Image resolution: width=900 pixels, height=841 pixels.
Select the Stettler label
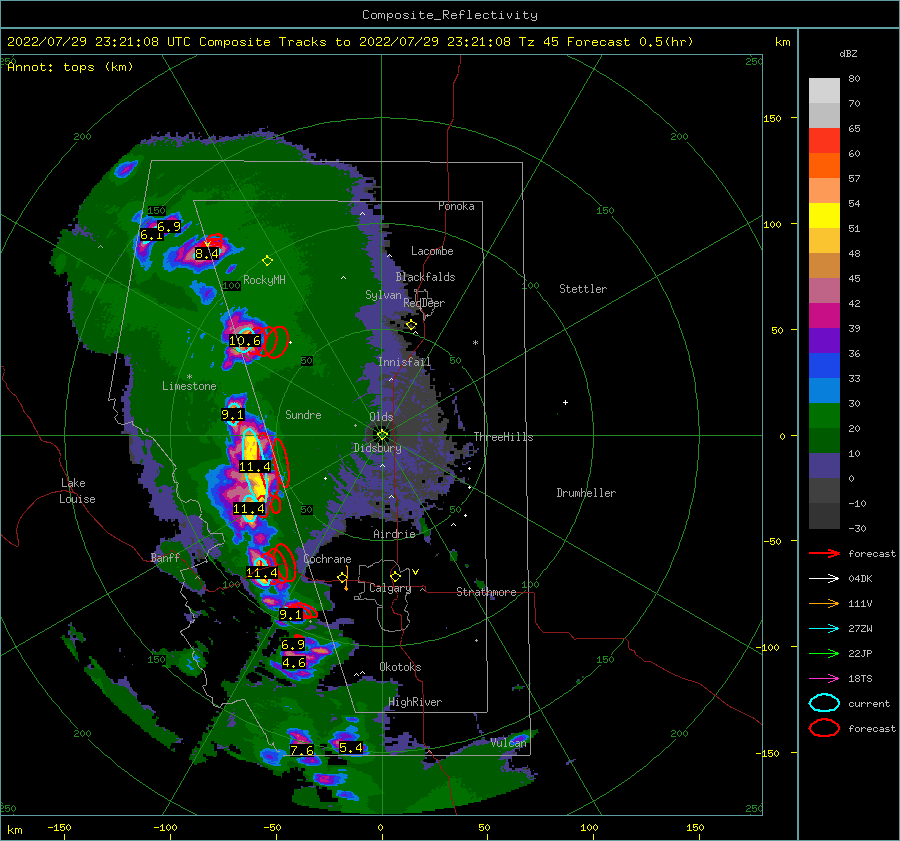click(583, 289)
